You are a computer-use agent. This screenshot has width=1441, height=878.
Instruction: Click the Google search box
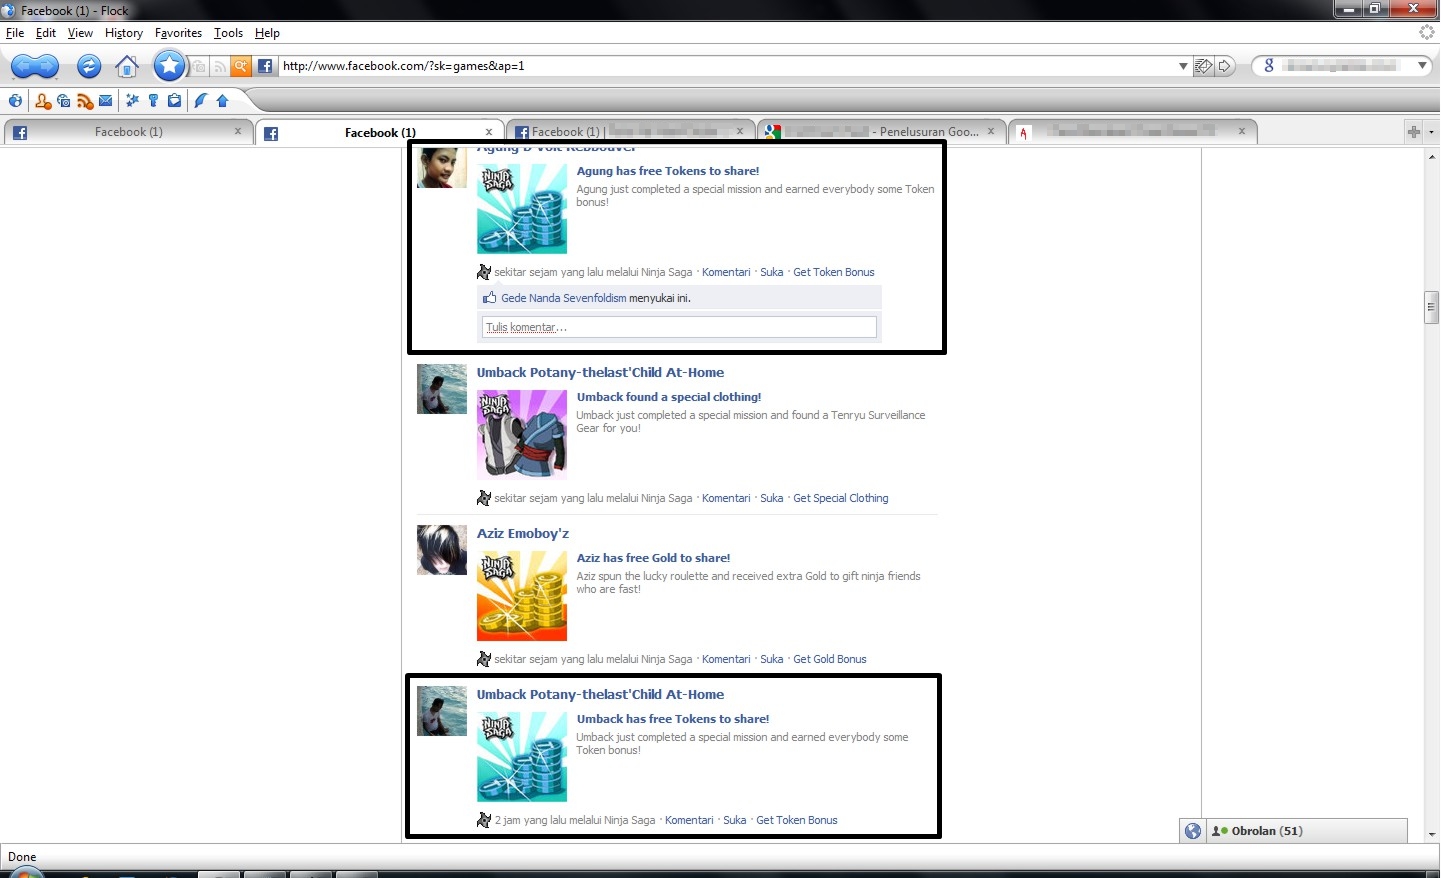(x=1340, y=66)
